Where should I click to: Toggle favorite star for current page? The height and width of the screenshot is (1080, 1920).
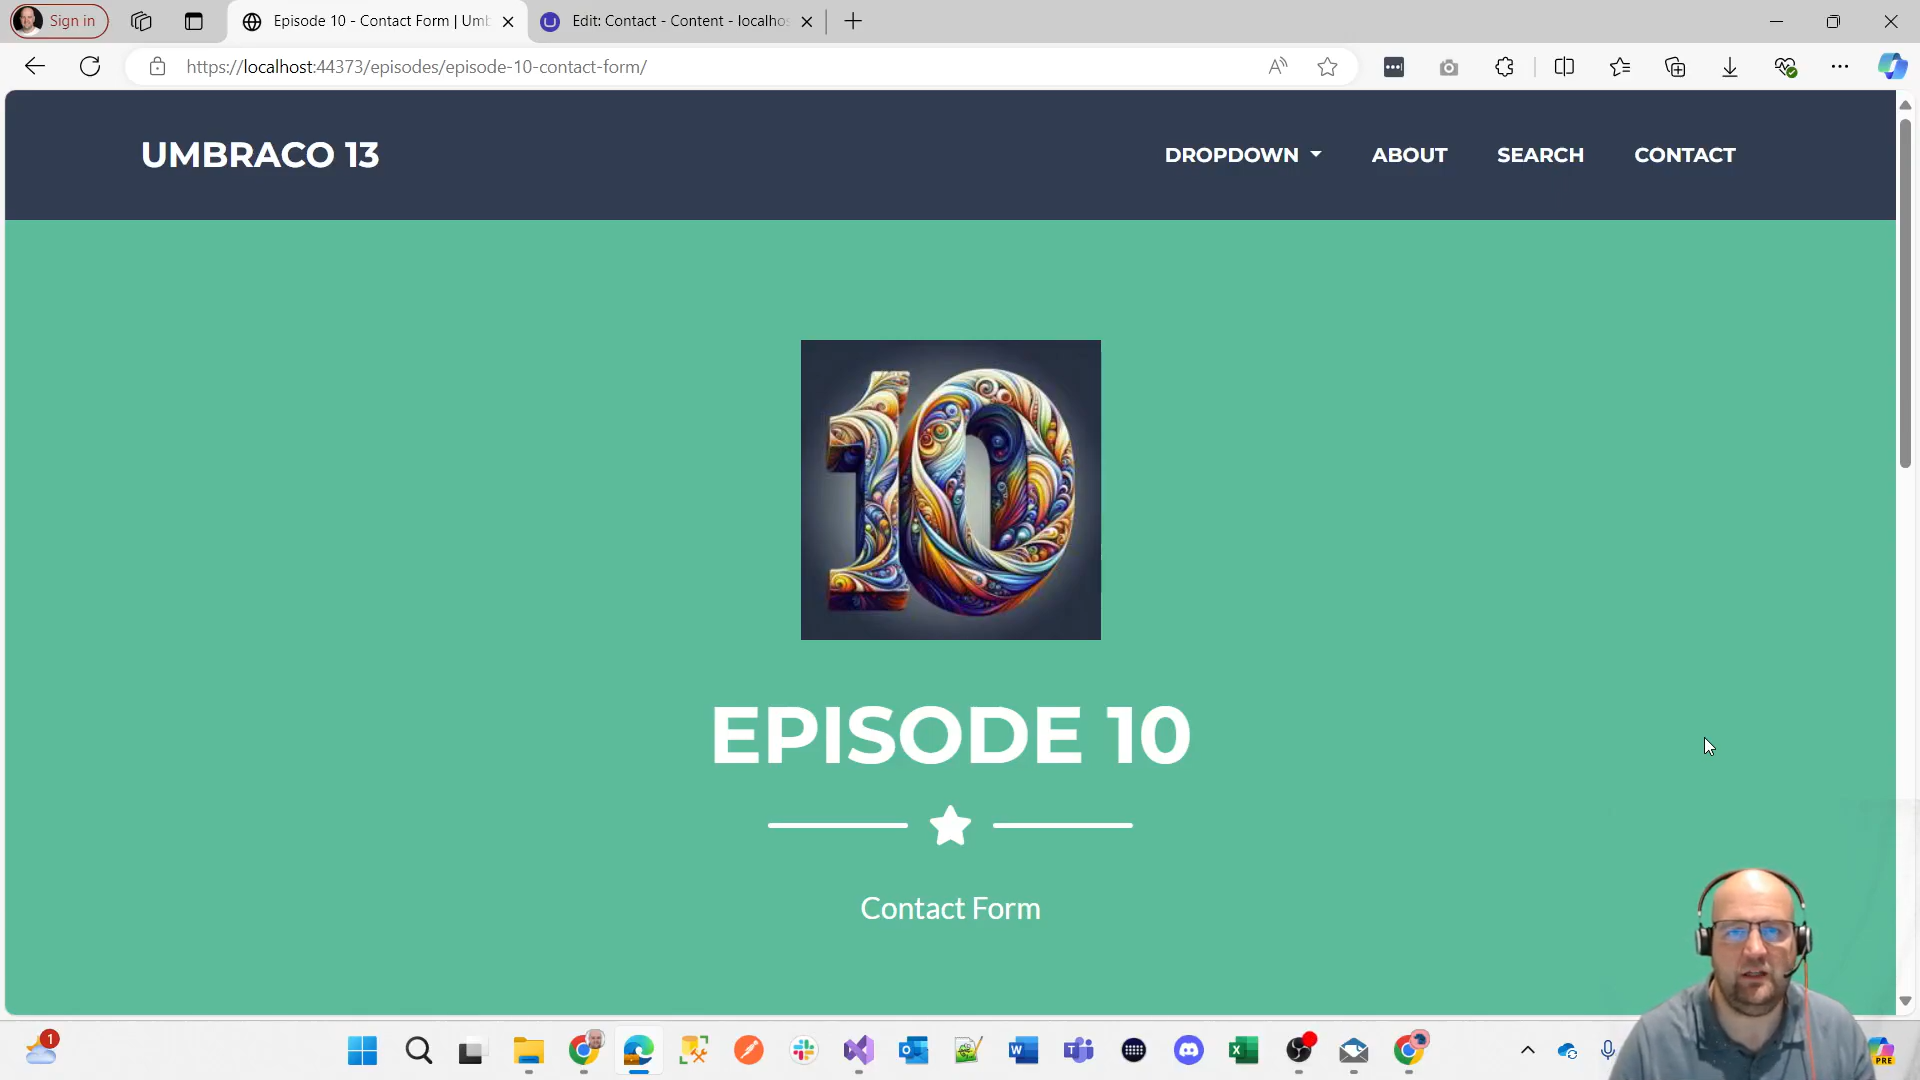tap(1327, 66)
